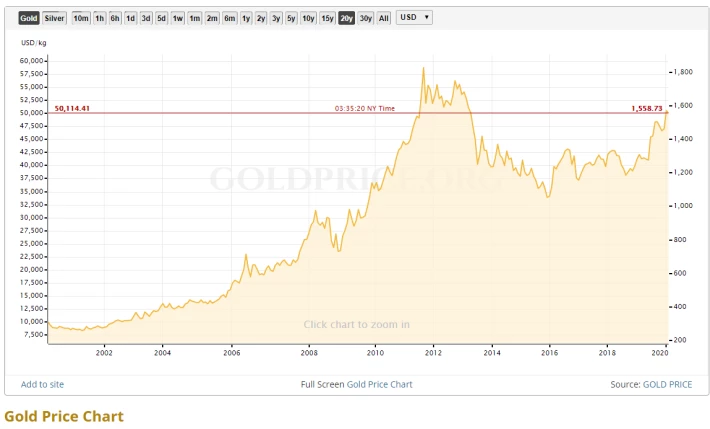Click the 1,800 right axis label
Viewport: 710px width, 429px height.
683,72
